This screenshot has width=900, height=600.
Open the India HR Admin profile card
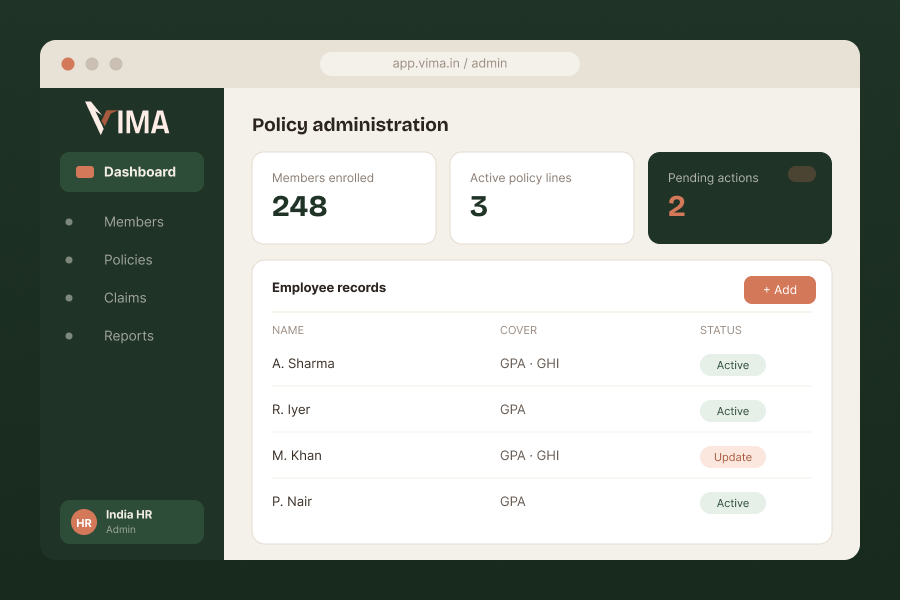132,522
